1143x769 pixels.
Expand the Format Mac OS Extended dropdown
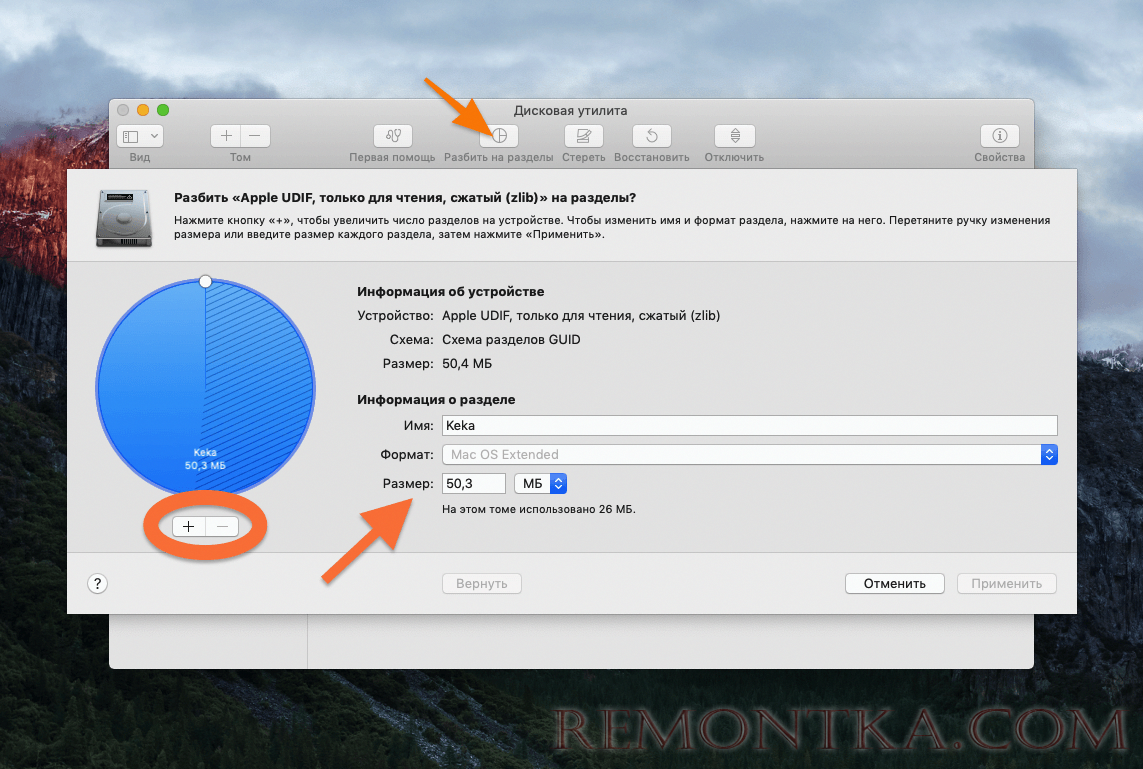click(1049, 455)
